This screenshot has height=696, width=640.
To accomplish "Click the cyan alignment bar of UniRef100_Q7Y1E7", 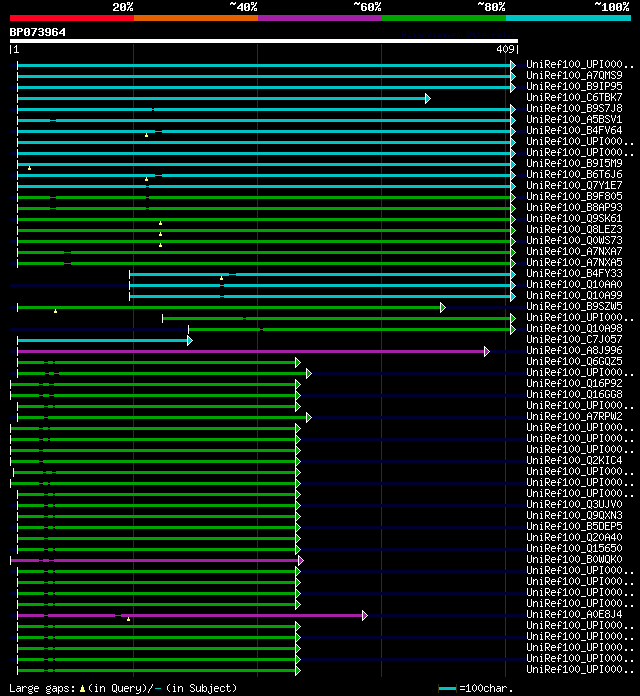I will [x=264, y=186].
